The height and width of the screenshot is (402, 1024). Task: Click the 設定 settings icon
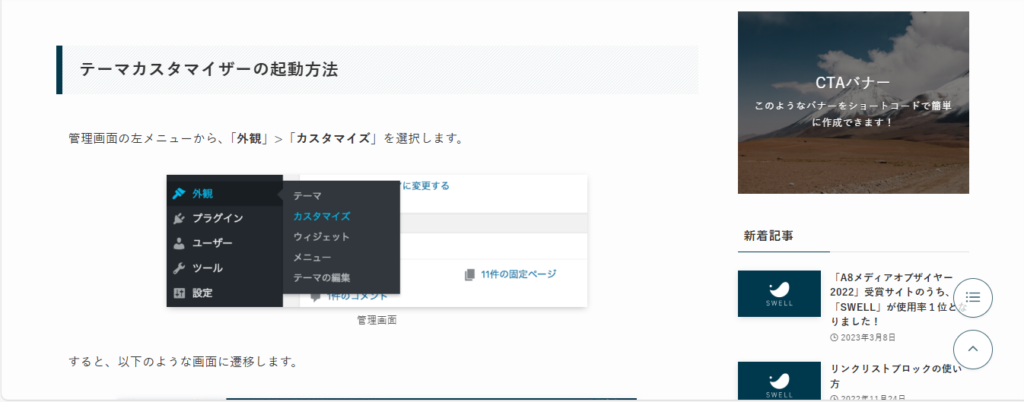(x=178, y=293)
